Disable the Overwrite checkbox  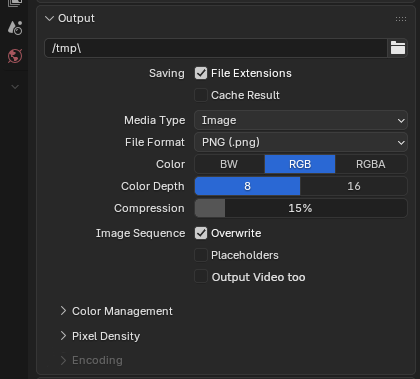pos(201,233)
